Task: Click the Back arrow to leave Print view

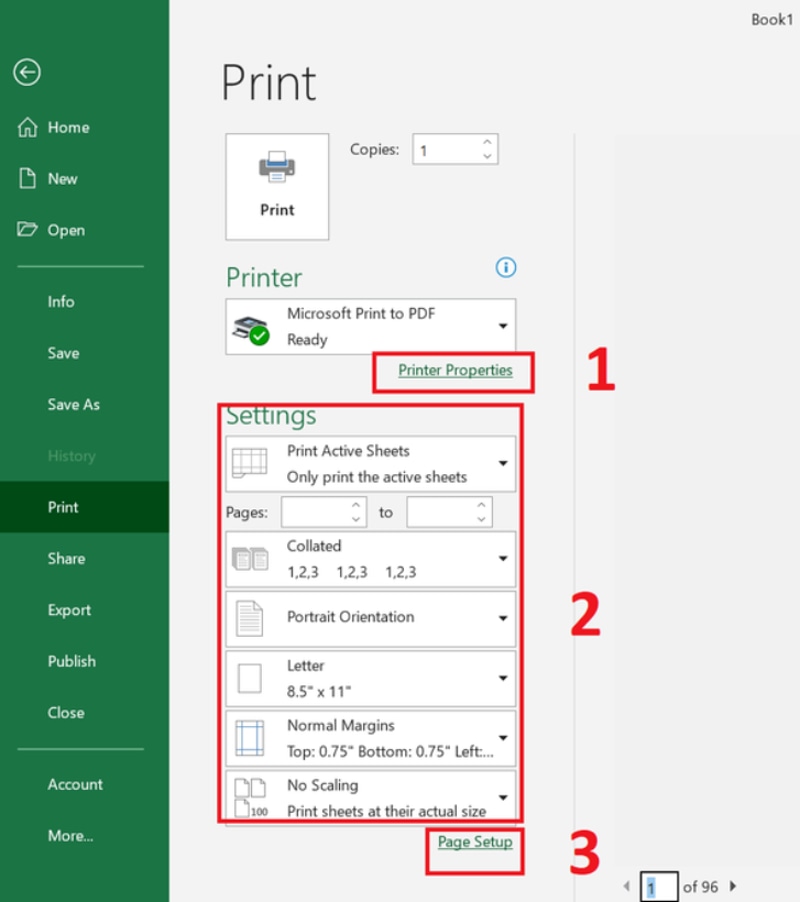Action: coord(26,72)
